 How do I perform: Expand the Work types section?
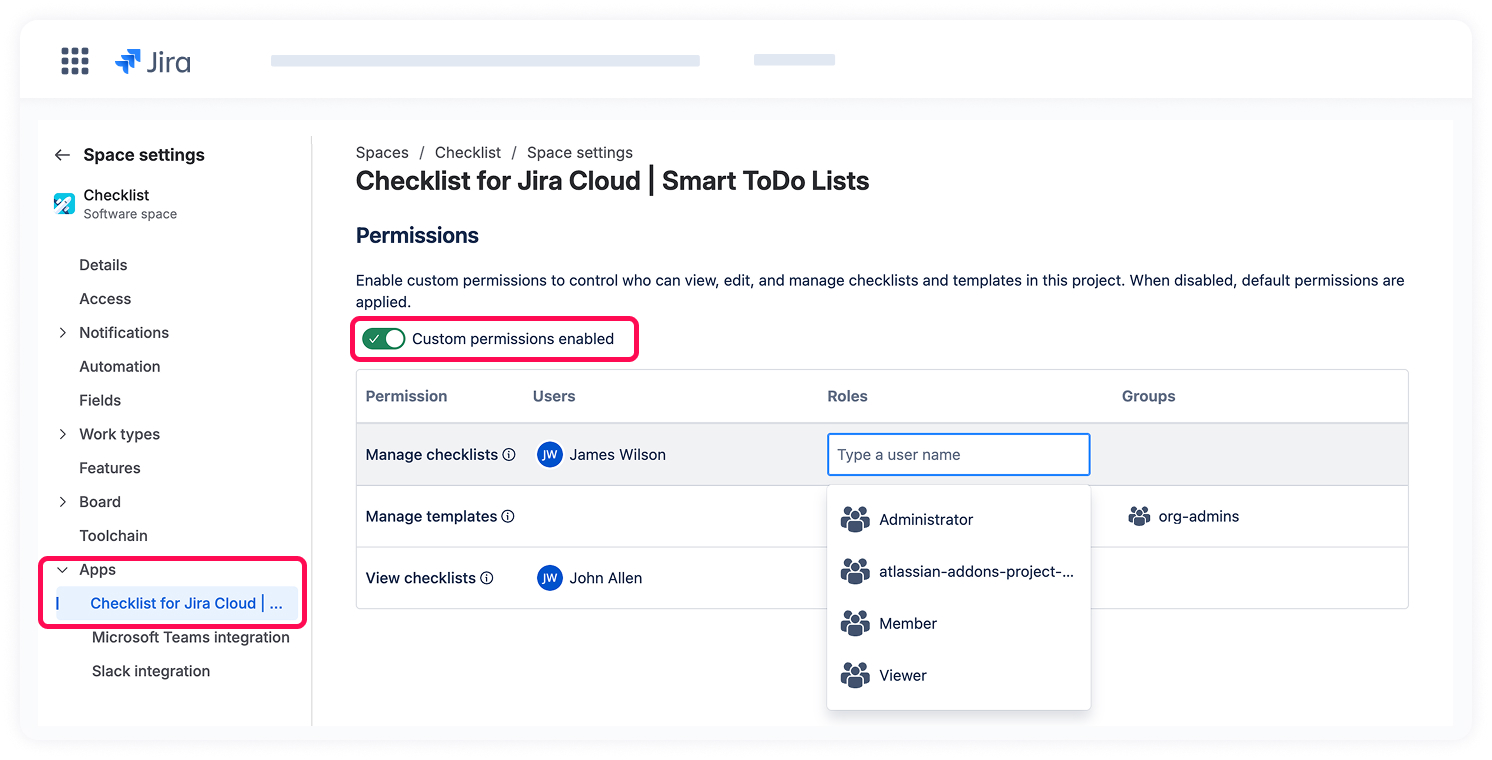coord(63,434)
